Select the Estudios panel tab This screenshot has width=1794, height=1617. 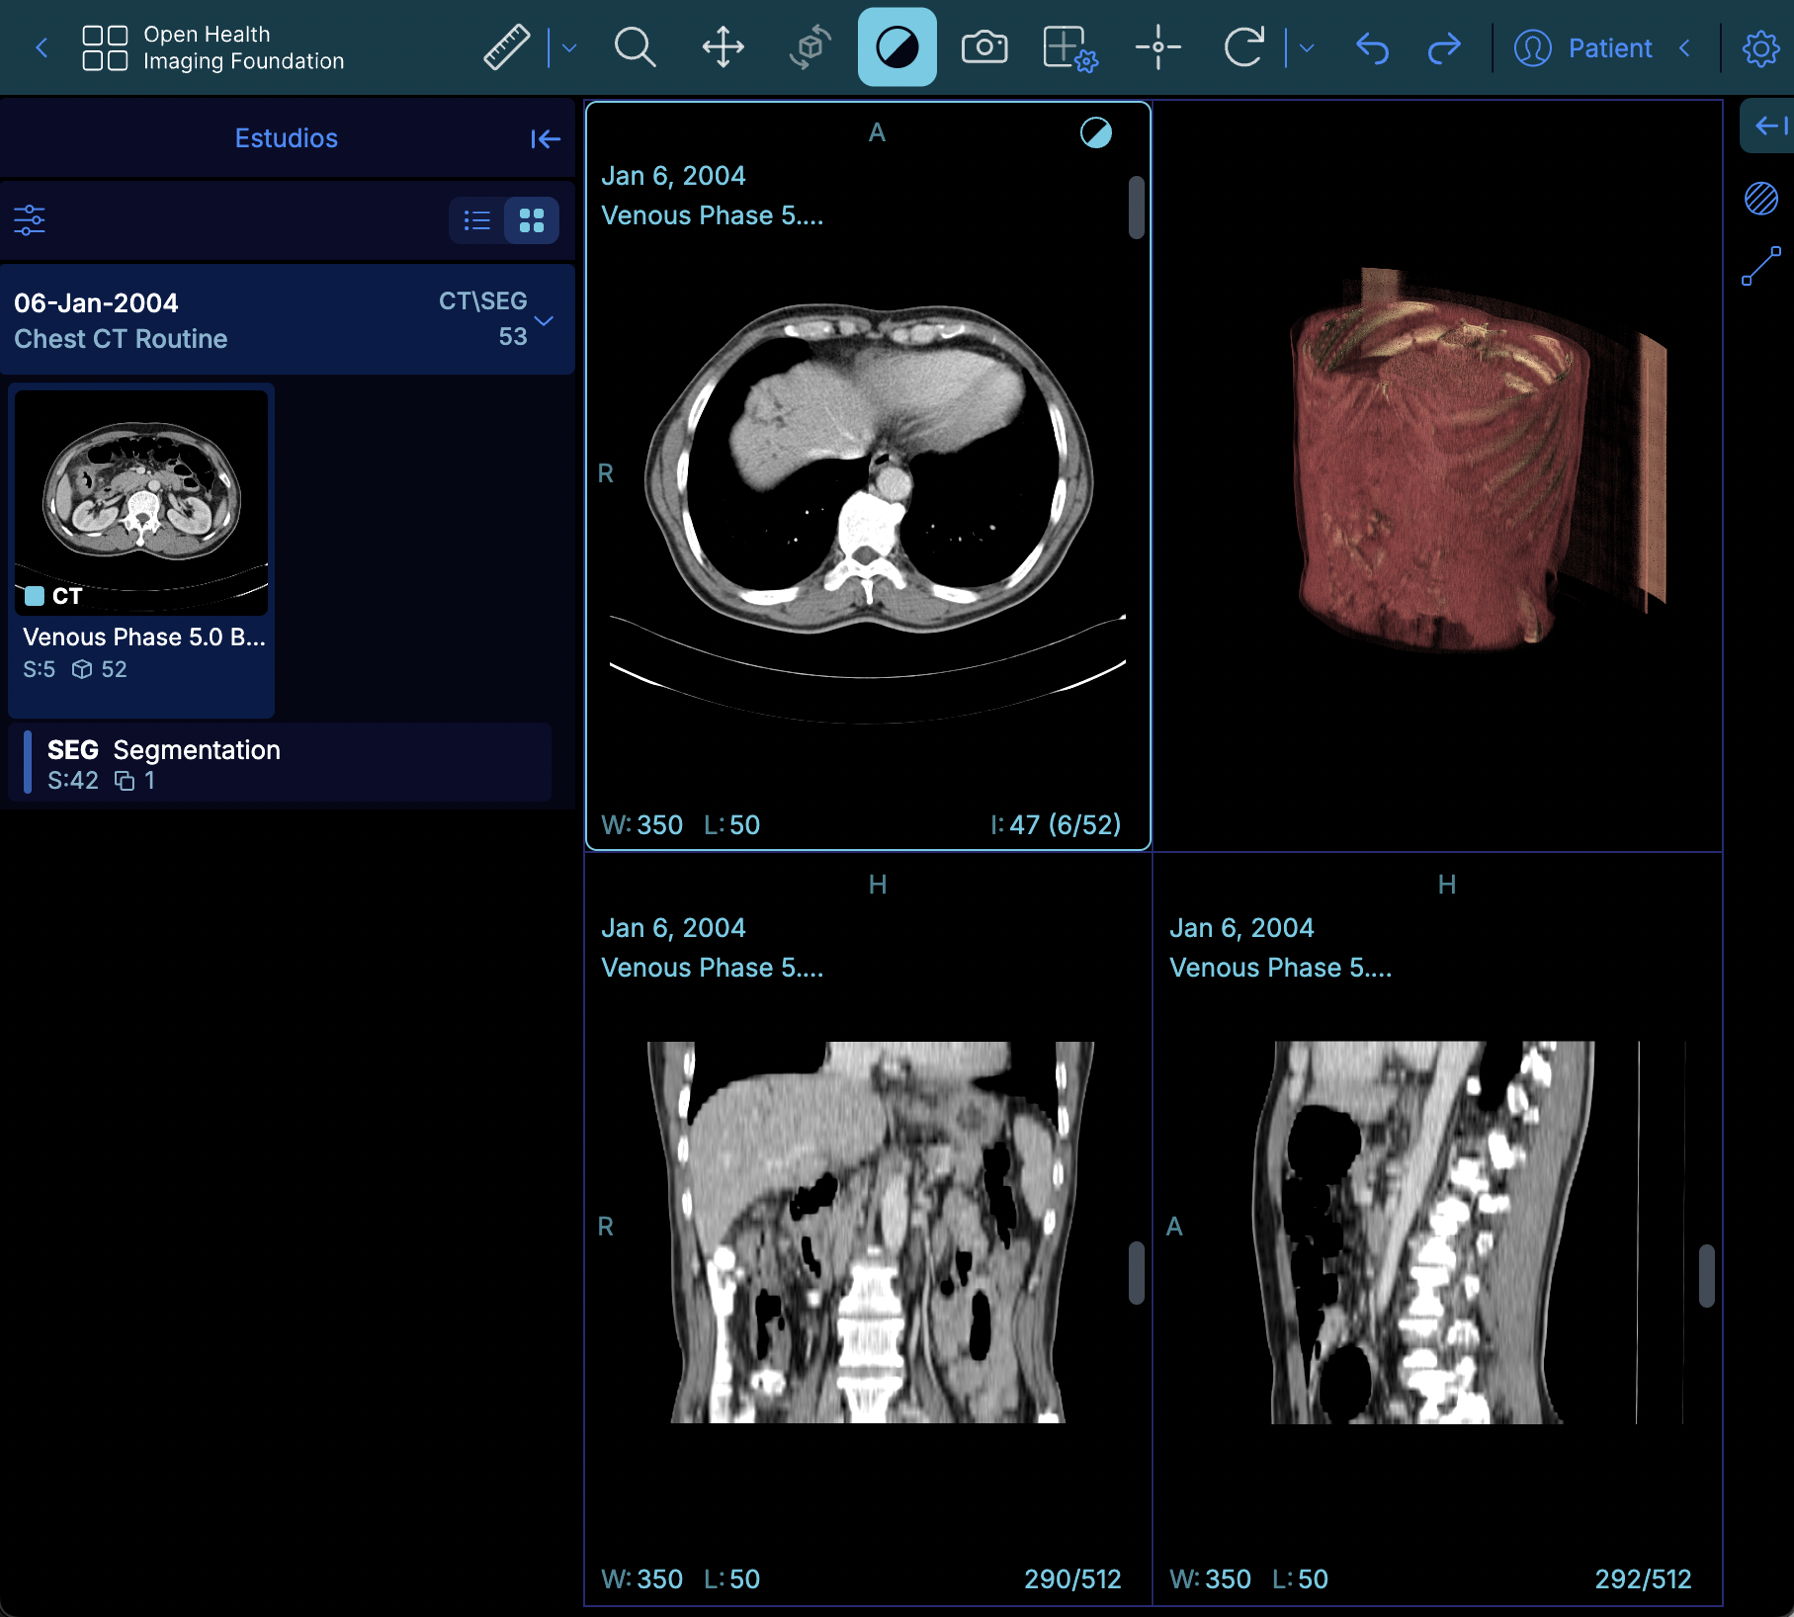coord(286,138)
